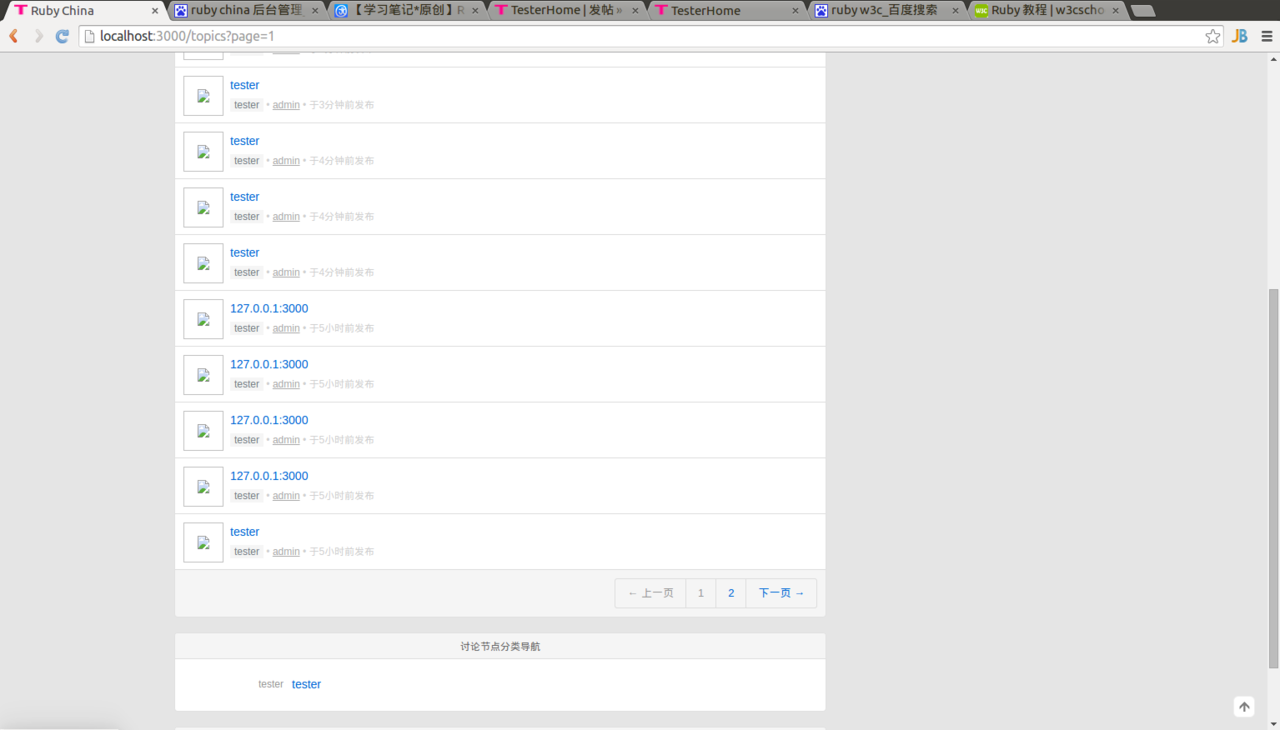The width and height of the screenshot is (1280, 730).
Task: Open a new browser tab
Action: (1143, 11)
